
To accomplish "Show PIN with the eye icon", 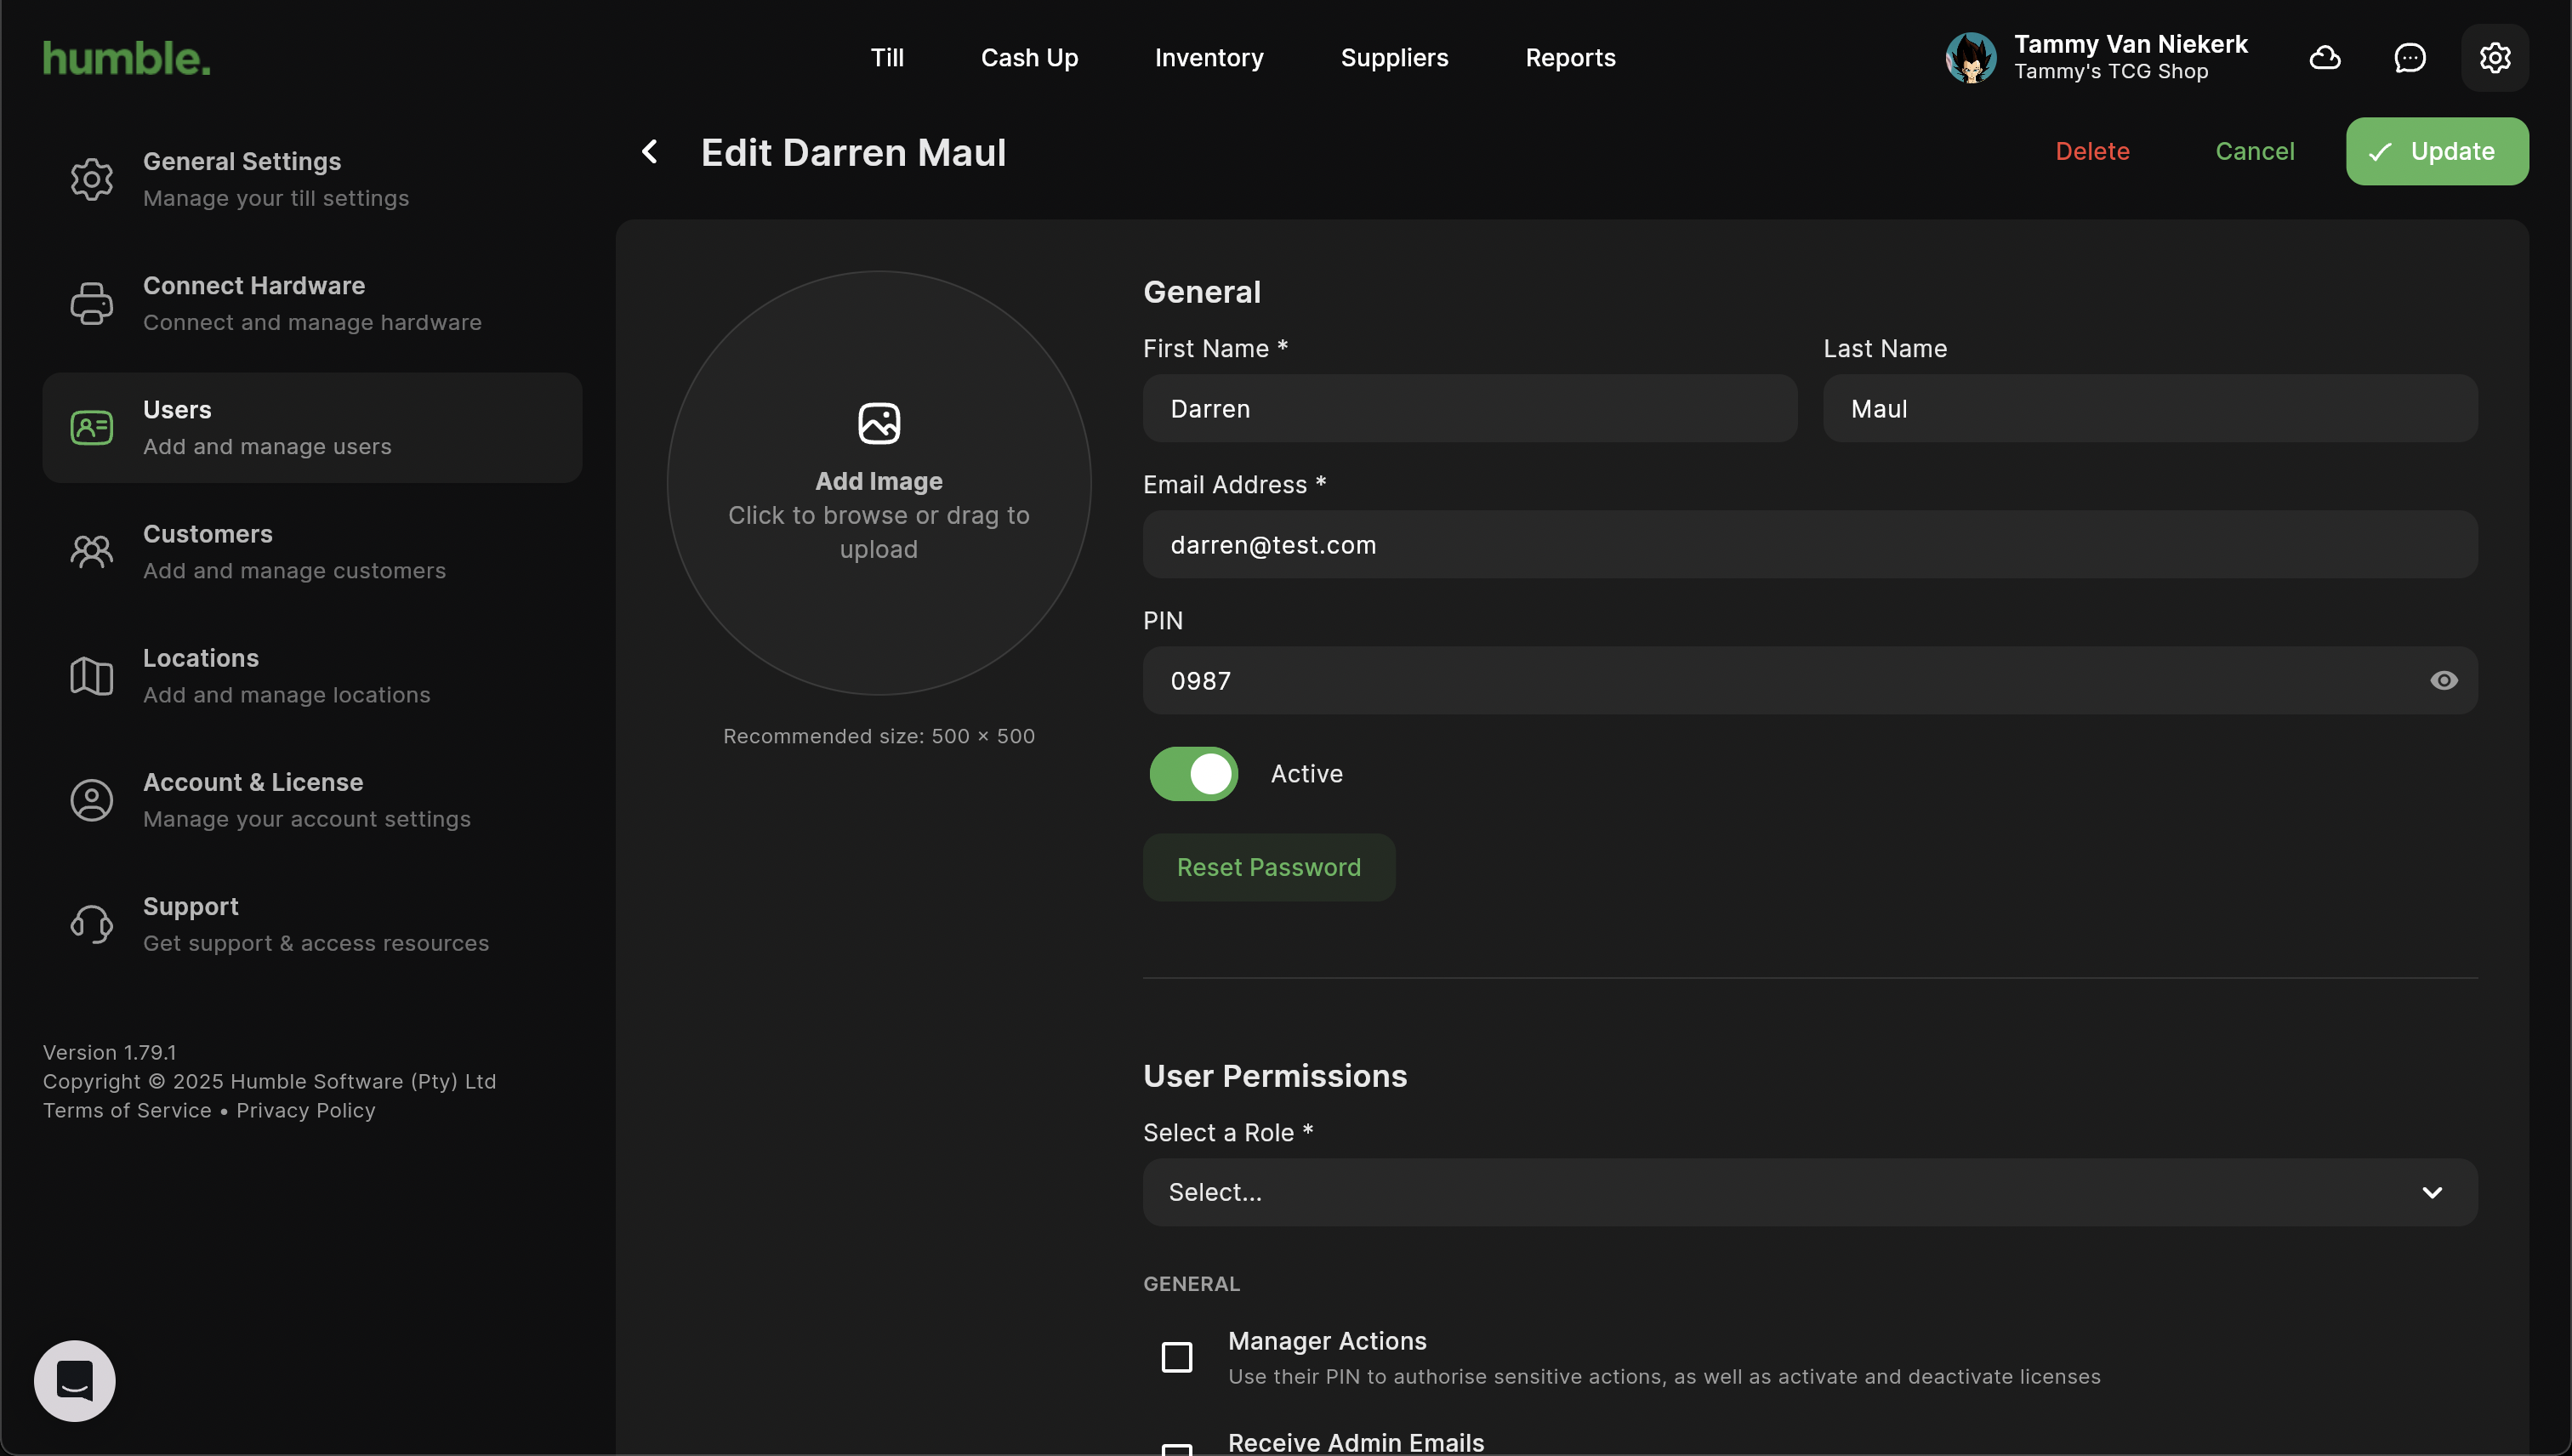I will pos(2444,681).
